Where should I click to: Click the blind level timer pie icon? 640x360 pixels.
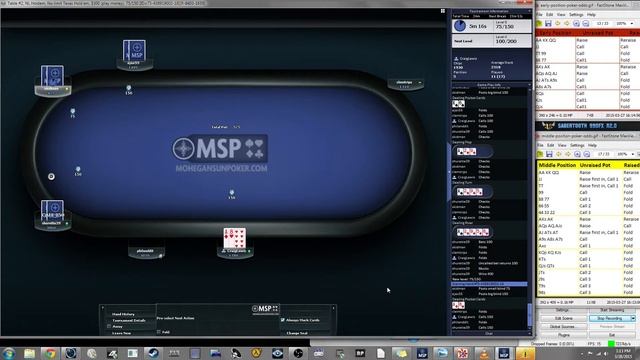[x=460, y=26]
